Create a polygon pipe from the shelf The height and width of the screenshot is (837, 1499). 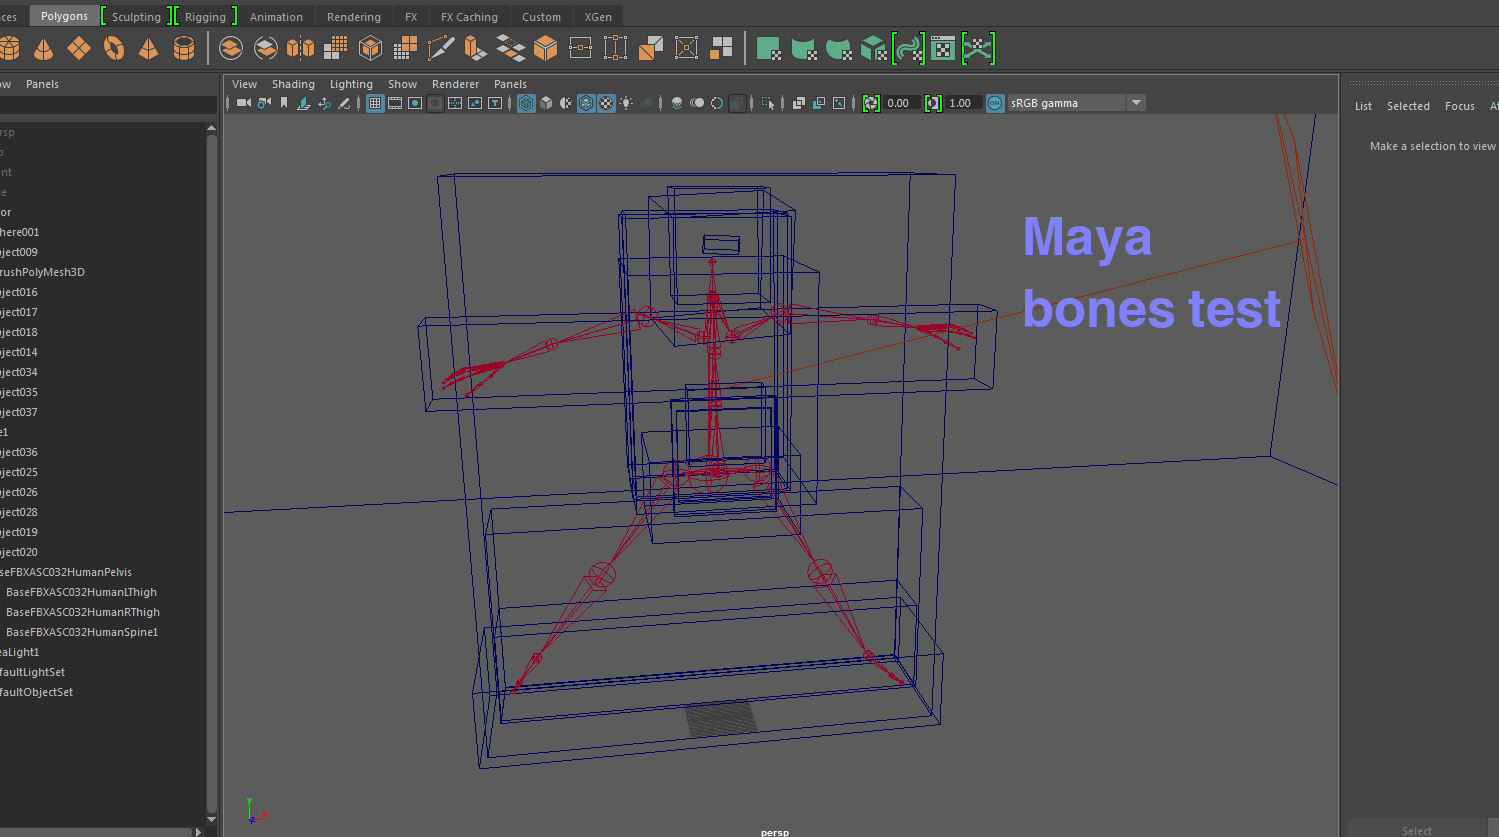[184, 48]
